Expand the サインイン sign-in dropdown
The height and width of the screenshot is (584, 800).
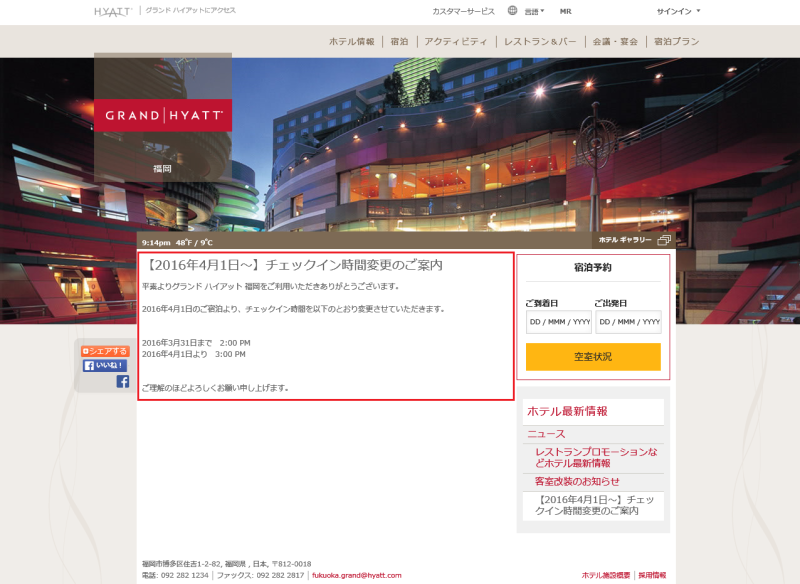pos(678,11)
